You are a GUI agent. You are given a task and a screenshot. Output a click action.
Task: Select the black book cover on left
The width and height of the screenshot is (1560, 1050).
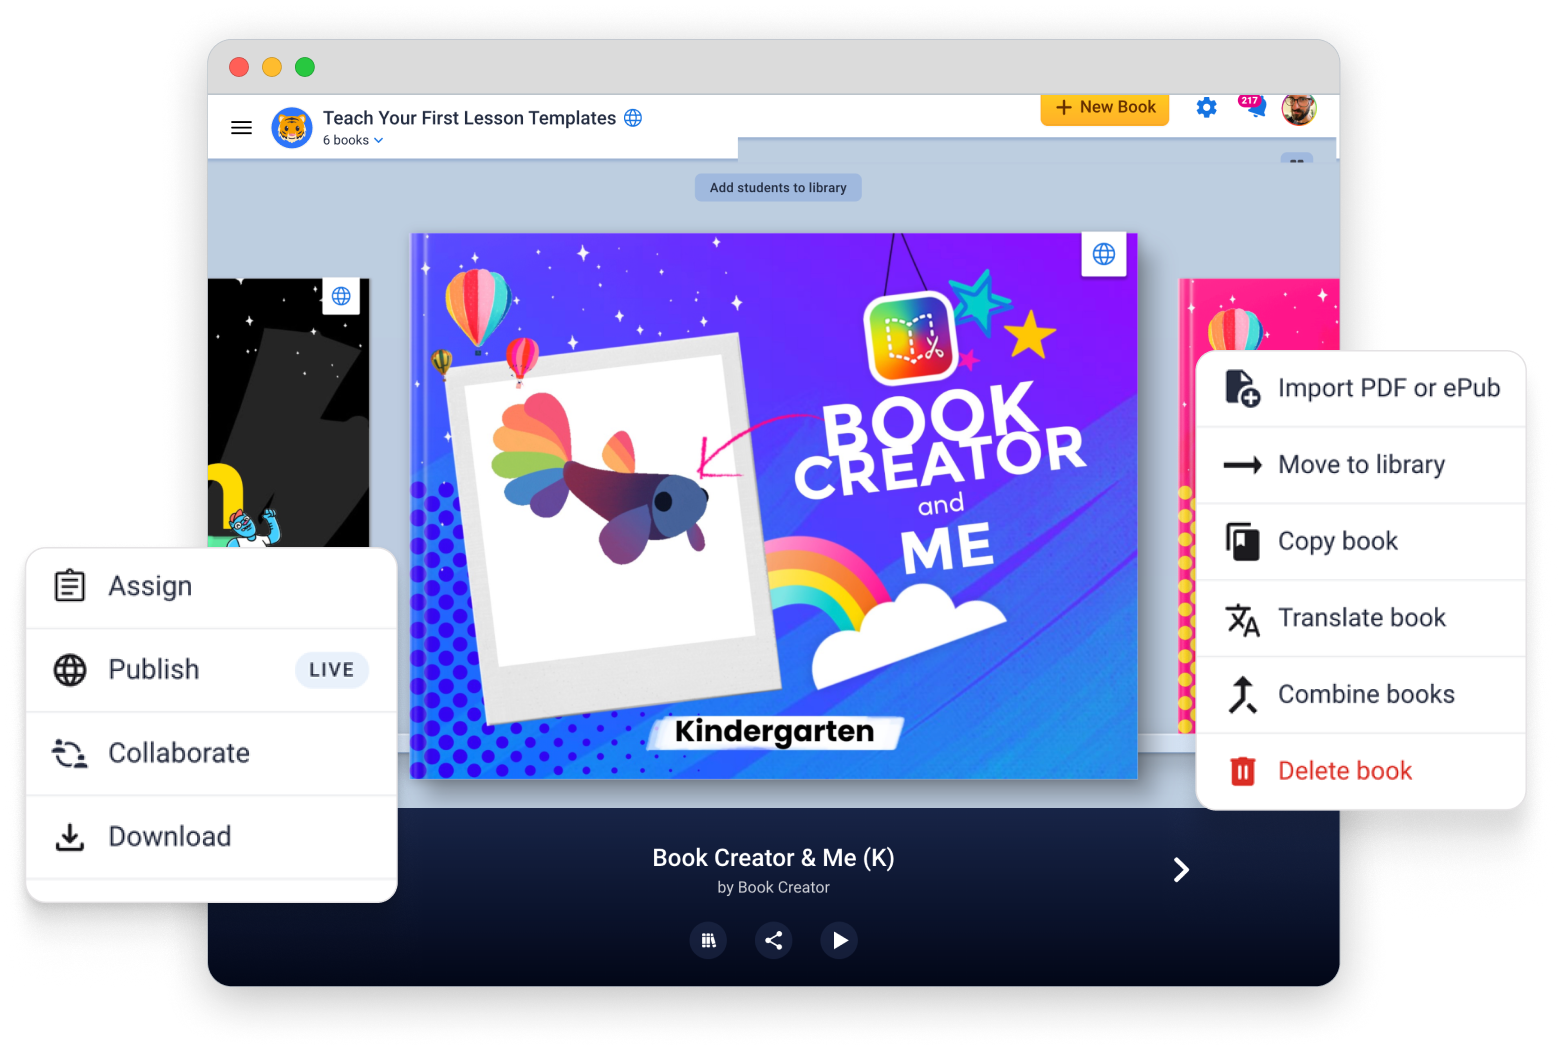coord(288,413)
